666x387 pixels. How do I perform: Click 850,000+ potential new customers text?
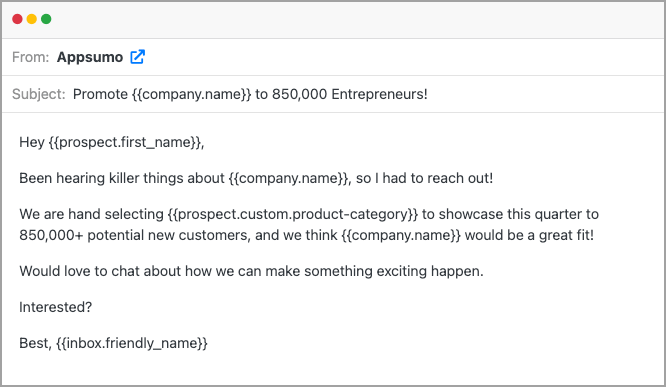point(134,235)
